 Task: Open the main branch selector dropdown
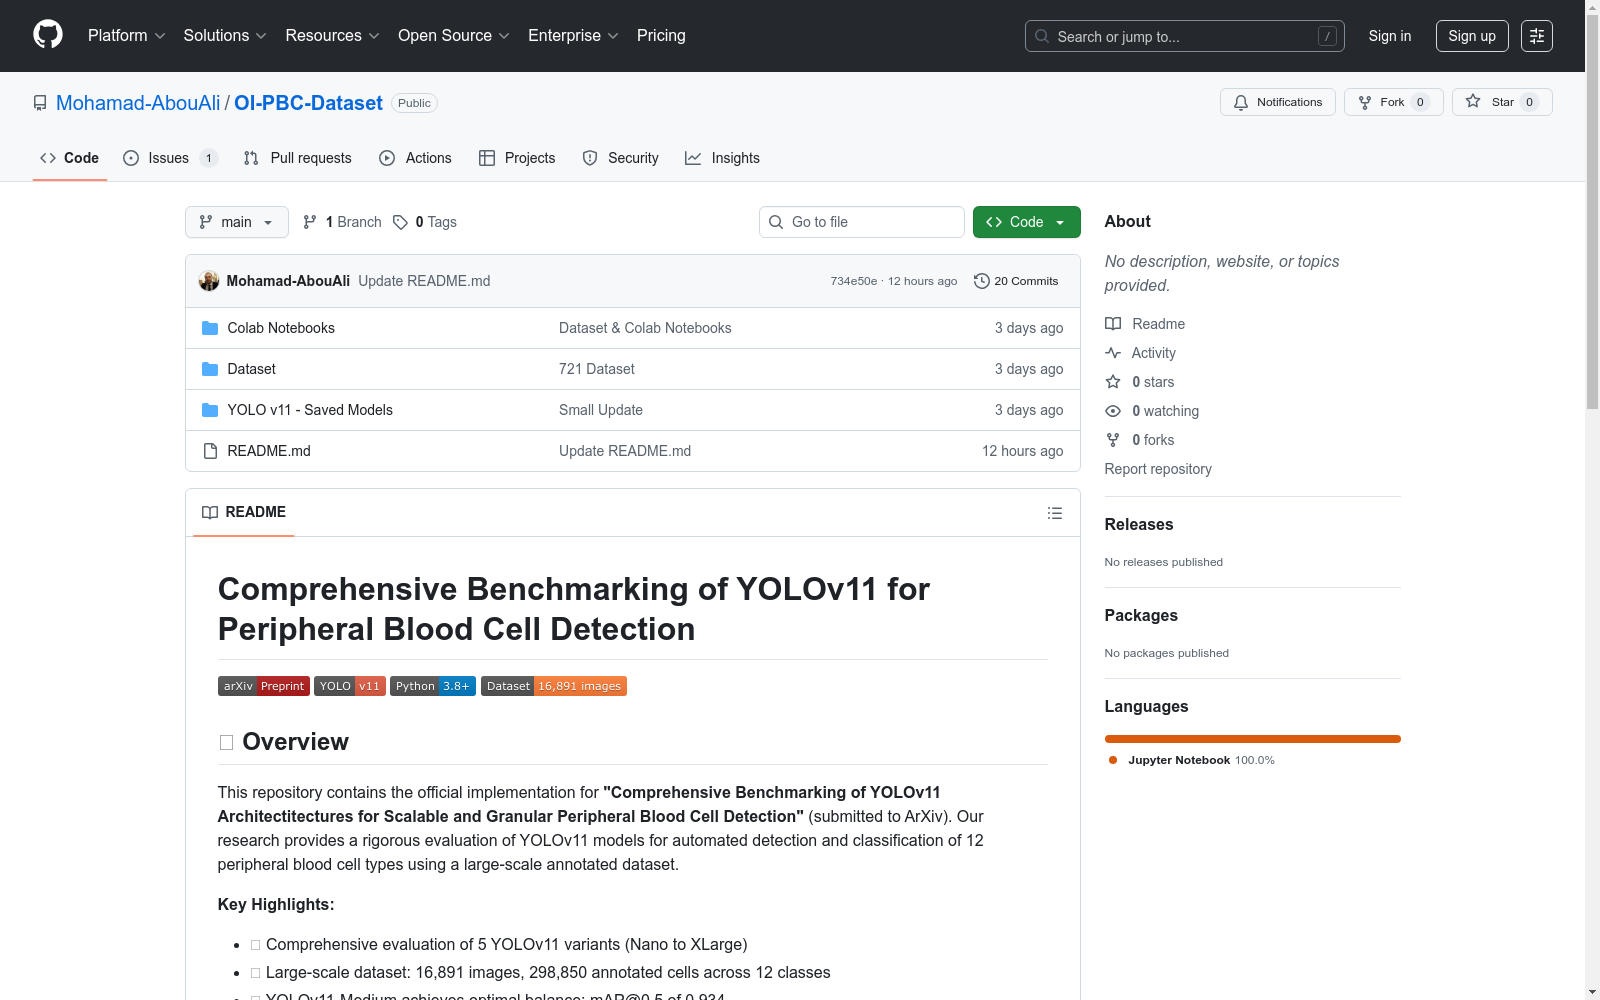[237, 222]
